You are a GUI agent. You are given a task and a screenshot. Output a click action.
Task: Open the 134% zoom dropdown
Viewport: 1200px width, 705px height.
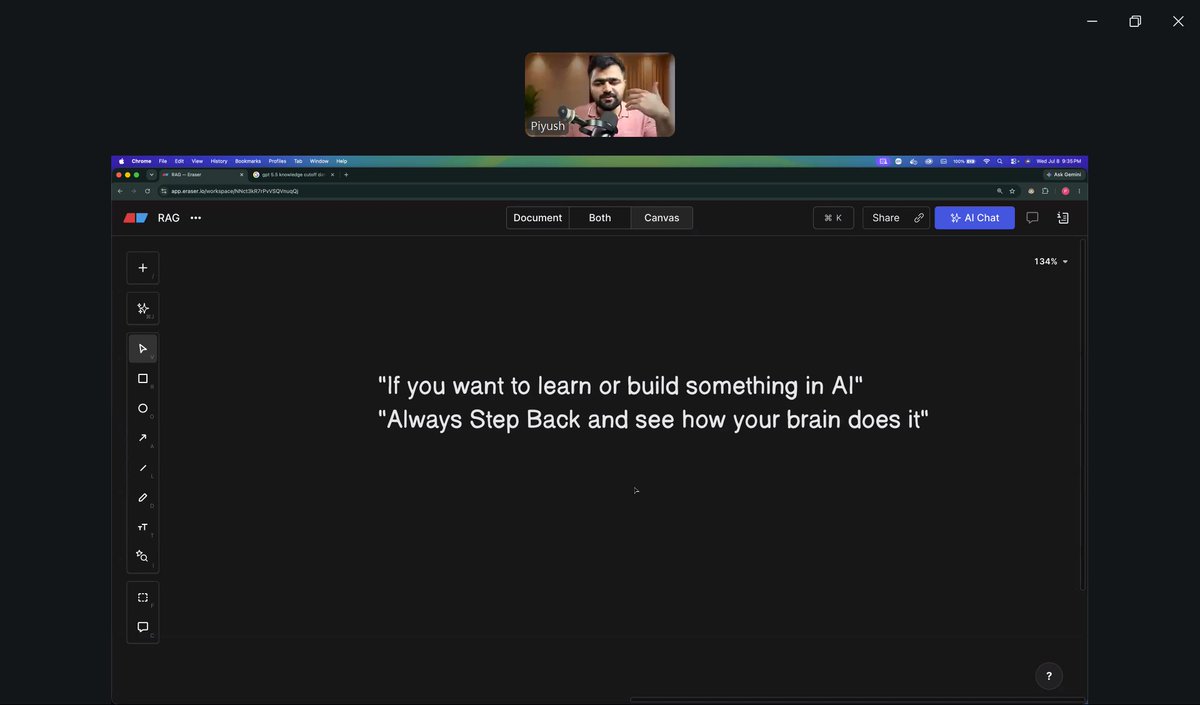(1051, 262)
